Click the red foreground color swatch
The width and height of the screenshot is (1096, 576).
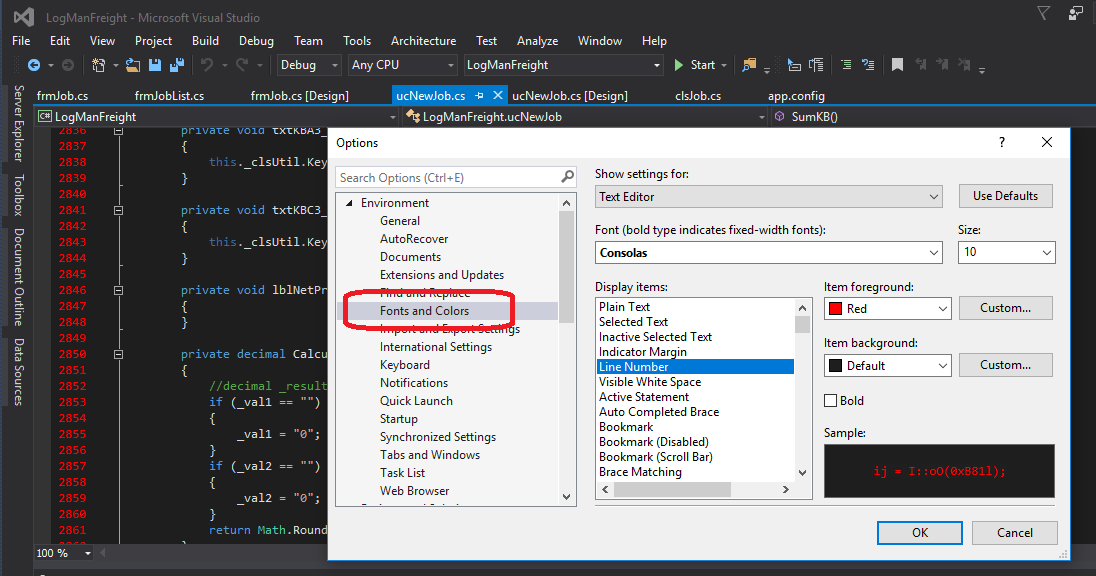(x=835, y=308)
